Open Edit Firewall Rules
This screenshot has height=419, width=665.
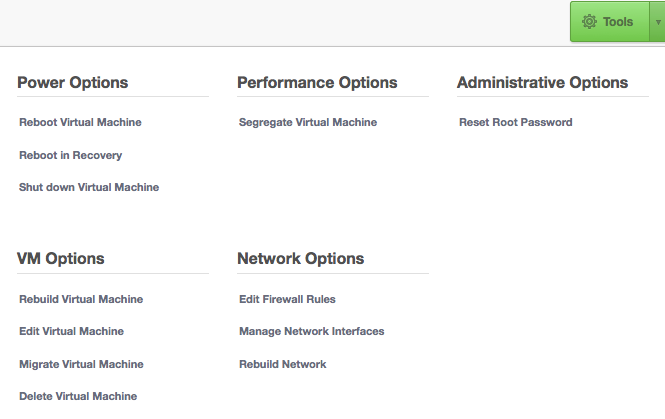click(287, 299)
